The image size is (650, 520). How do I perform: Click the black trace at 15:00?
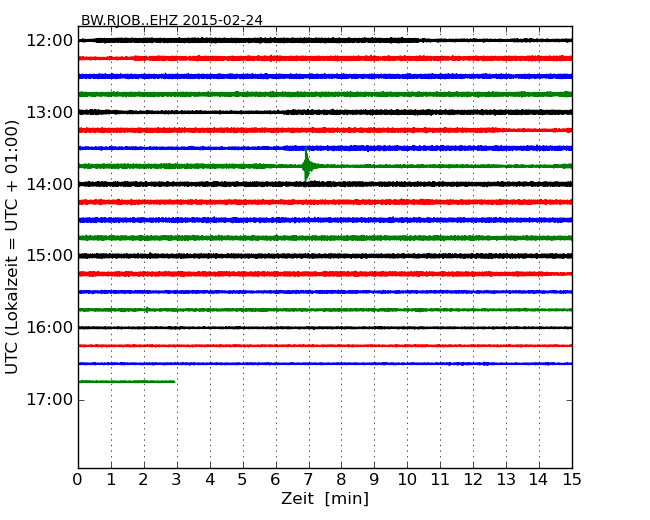pyautogui.click(x=325, y=256)
